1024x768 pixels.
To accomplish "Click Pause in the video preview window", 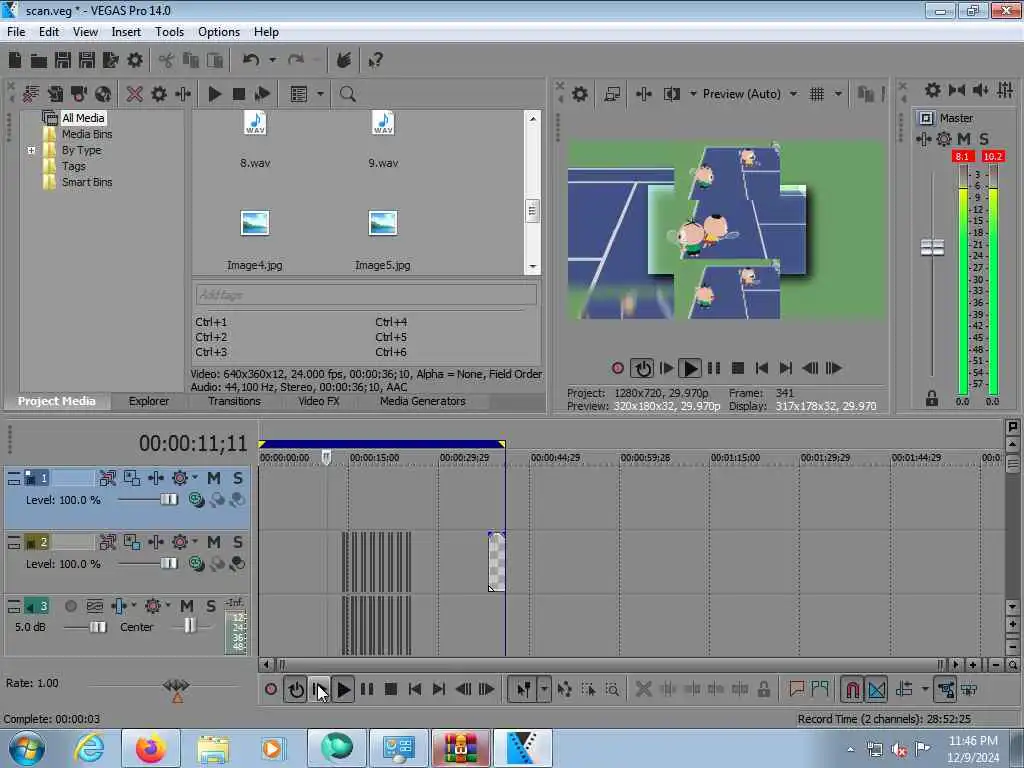I will [714, 368].
